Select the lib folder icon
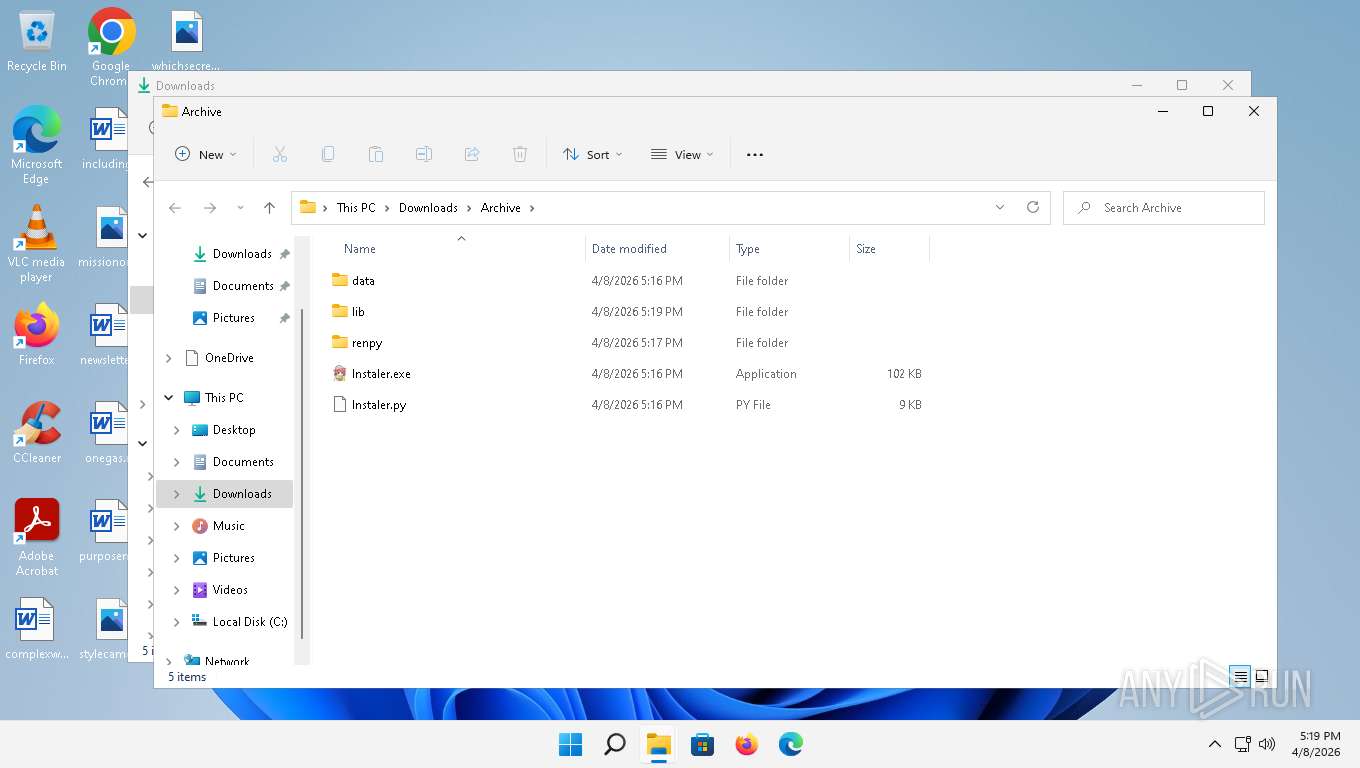Image resolution: width=1360 pixels, height=768 pixels. [x=340, y=311]
